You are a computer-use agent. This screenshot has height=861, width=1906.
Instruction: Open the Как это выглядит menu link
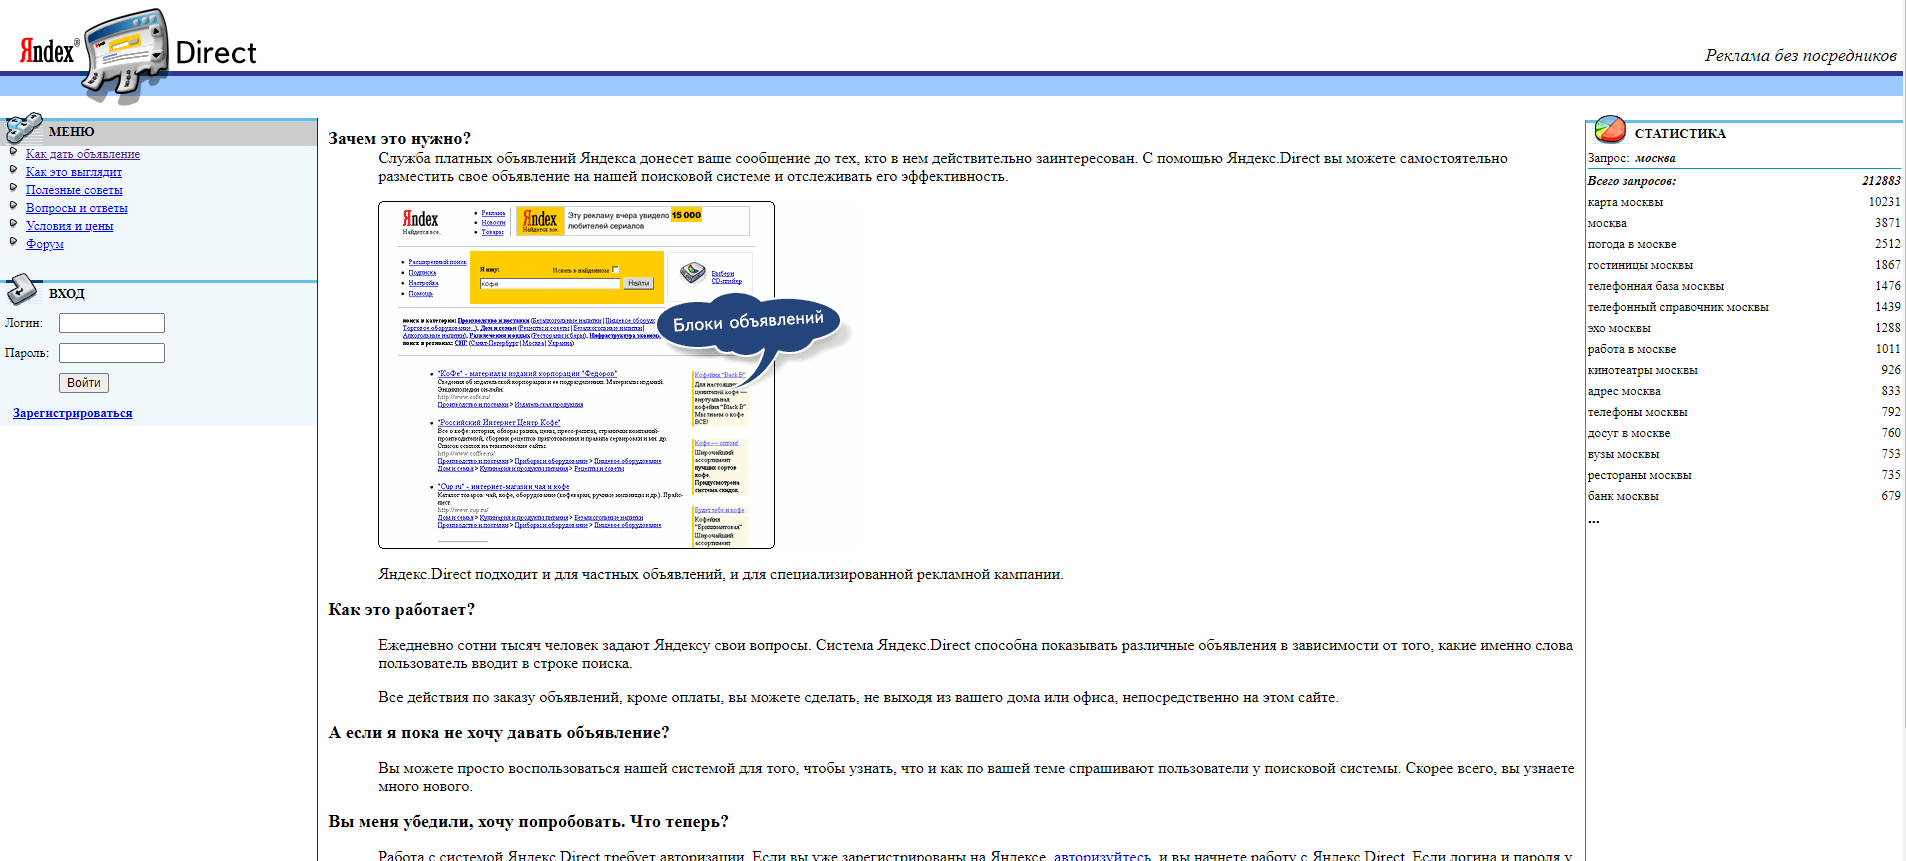73,172
